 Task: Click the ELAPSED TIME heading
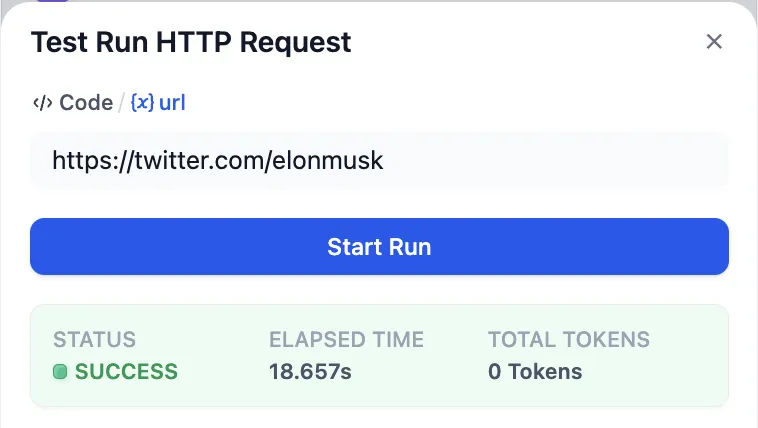[346, 340]
